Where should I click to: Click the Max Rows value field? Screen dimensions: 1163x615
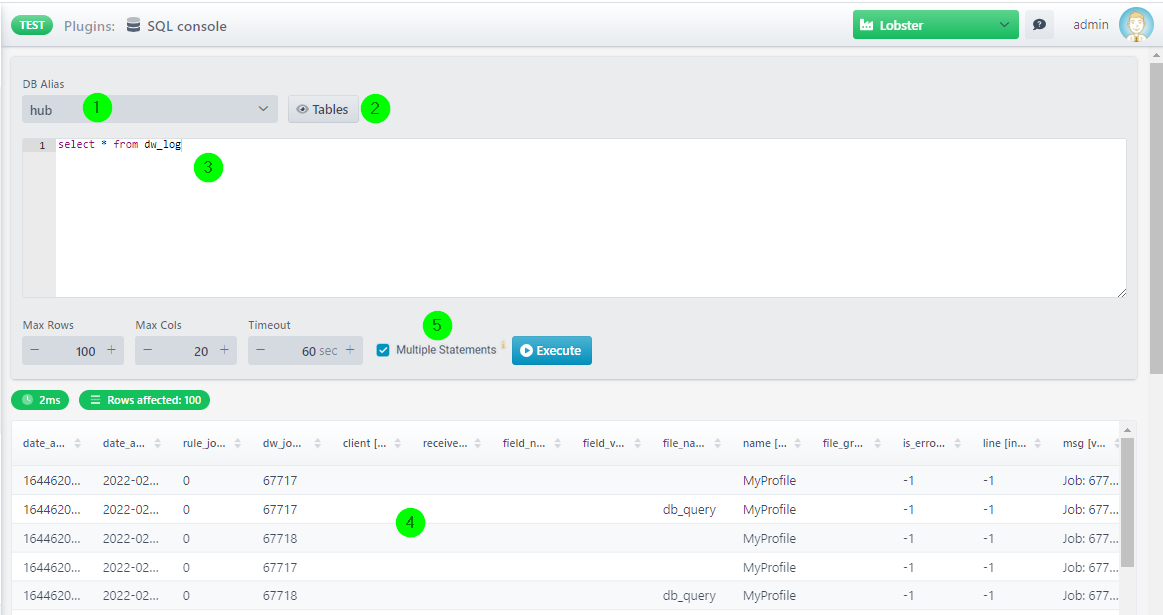[x=73, y=351]
